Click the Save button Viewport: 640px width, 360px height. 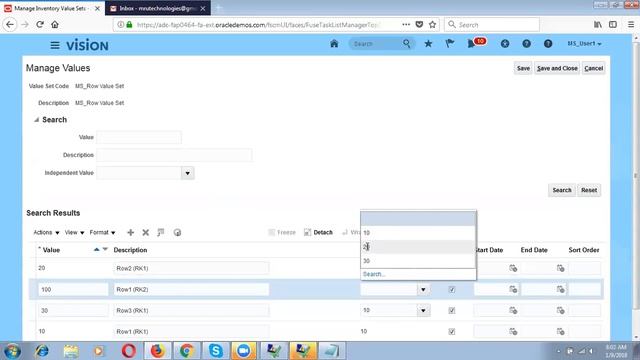click(x=523, y=68)
